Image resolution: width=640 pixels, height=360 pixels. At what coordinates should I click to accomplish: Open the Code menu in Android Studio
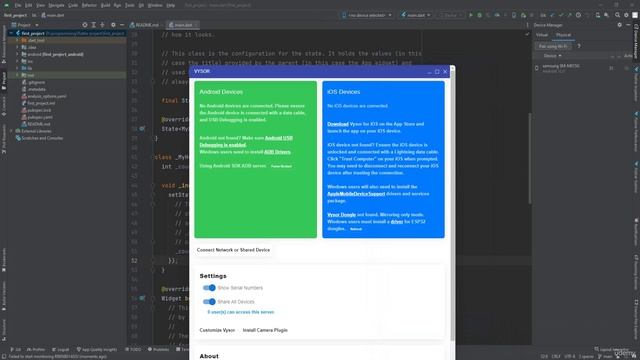coord(73,5)
